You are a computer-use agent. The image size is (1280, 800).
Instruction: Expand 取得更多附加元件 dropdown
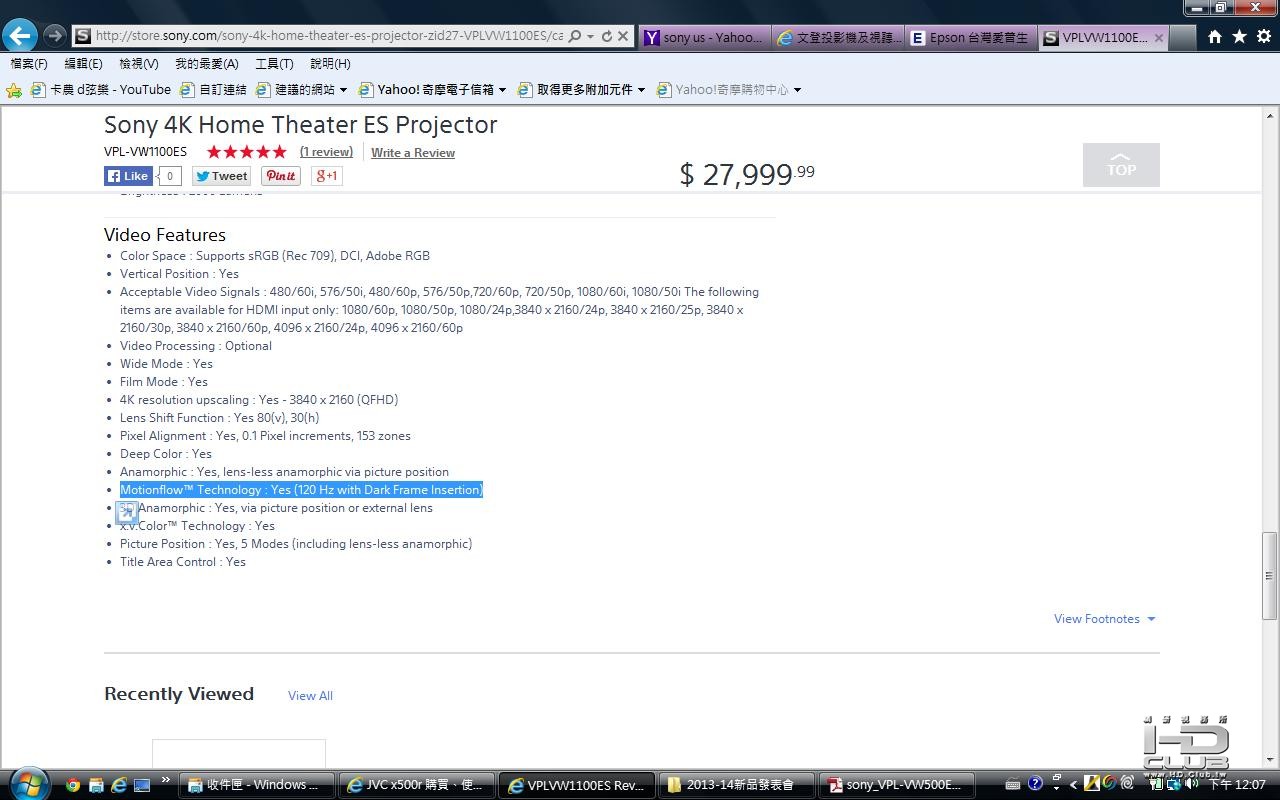641,90
